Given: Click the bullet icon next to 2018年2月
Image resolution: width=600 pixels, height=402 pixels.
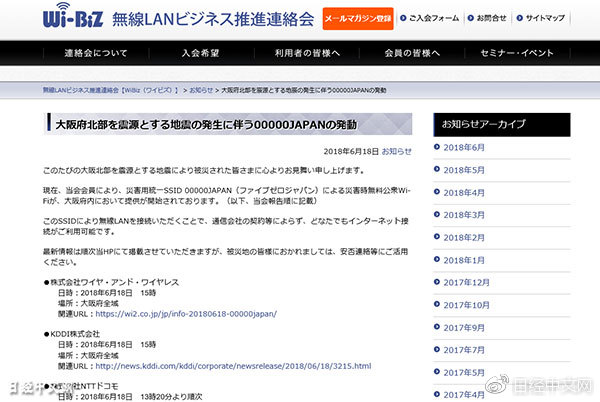Looking at the screenshot, I should point(437,237).
